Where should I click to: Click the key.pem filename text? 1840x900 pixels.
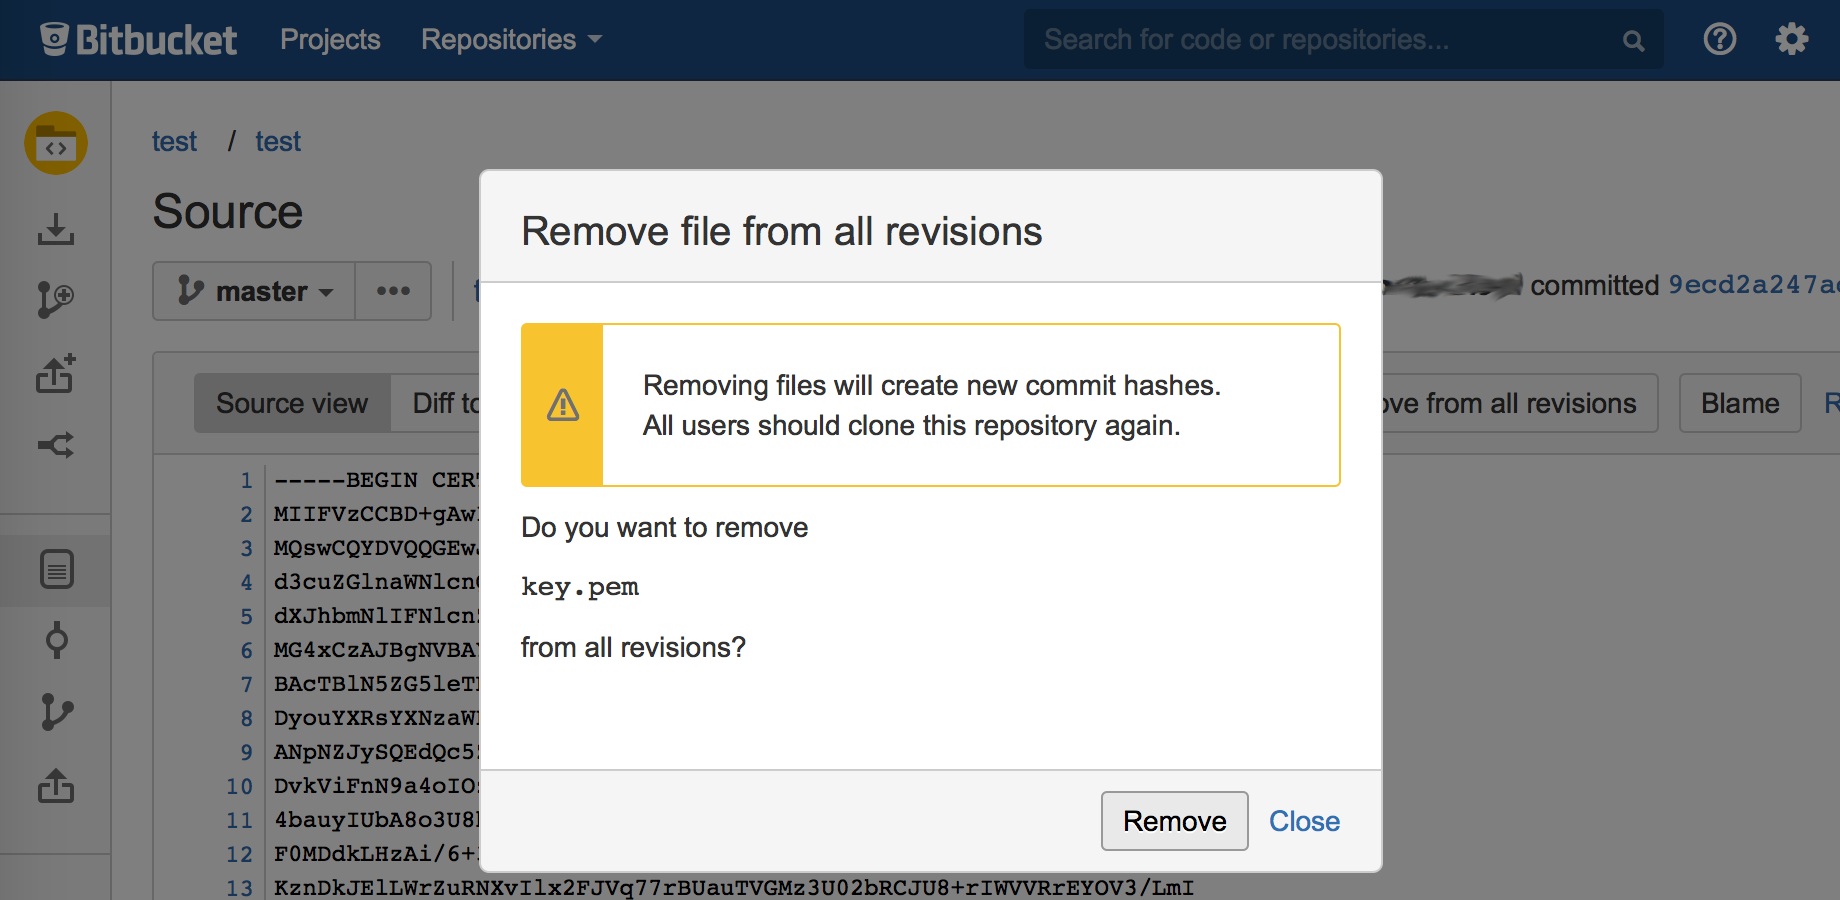coord(580,587)
